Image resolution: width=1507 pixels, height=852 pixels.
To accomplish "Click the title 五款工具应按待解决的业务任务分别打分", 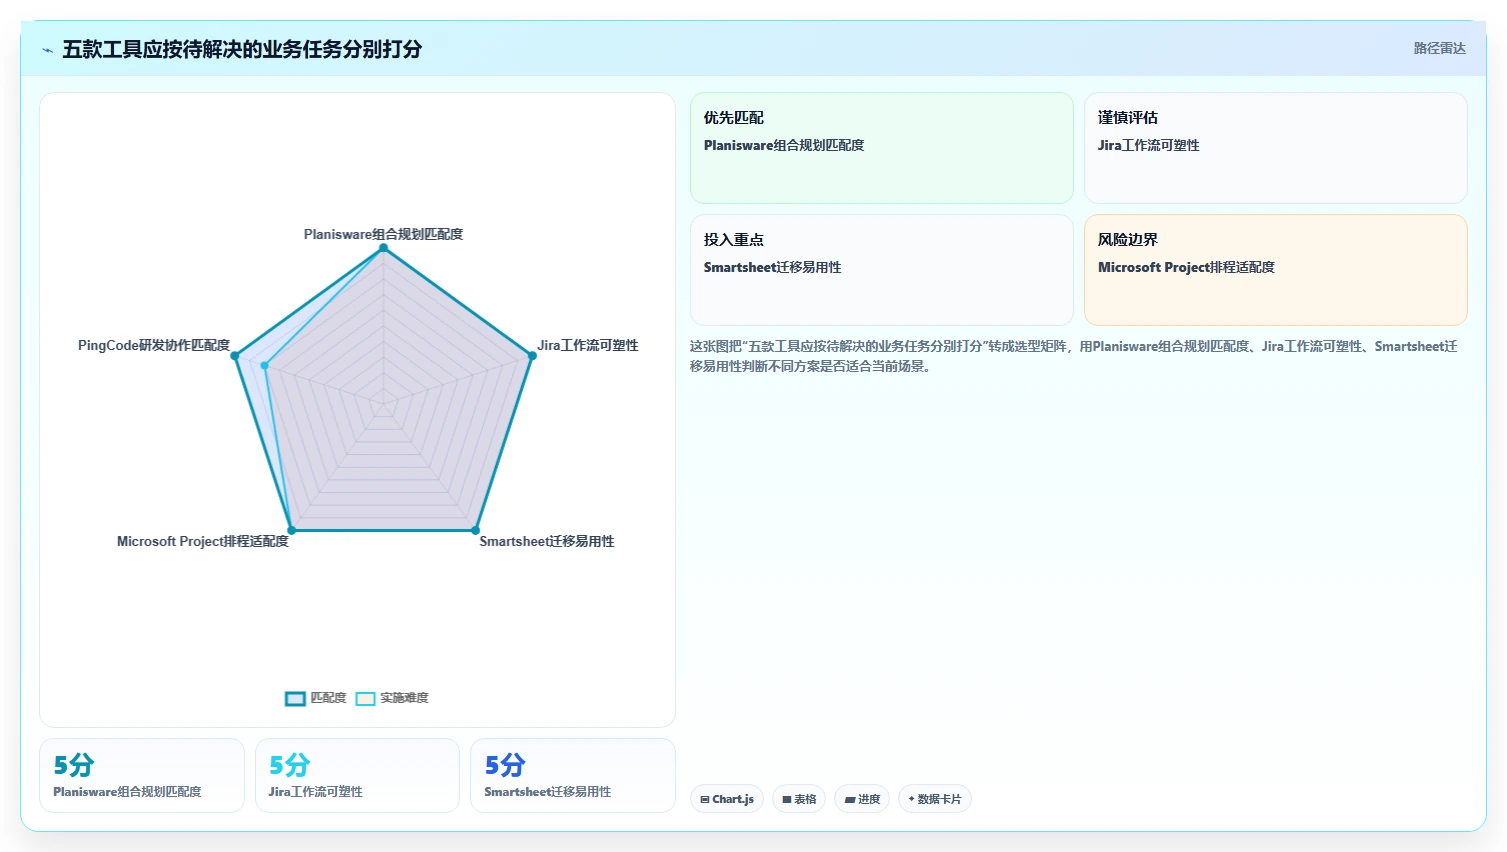I will [x=242, y=49].
